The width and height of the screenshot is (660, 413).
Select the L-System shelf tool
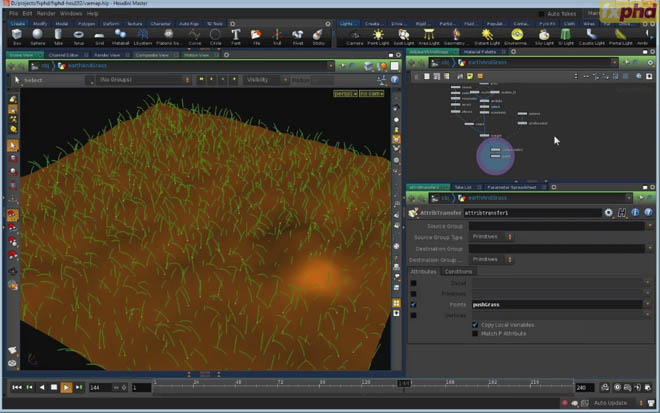(143, 36)
